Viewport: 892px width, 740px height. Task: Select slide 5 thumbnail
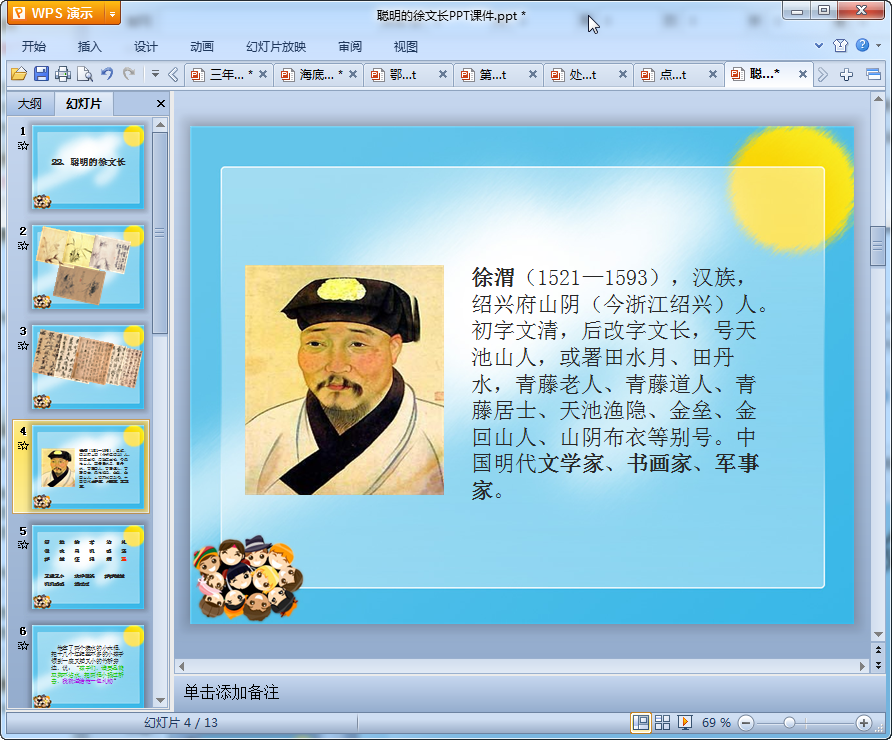[88, 567]
